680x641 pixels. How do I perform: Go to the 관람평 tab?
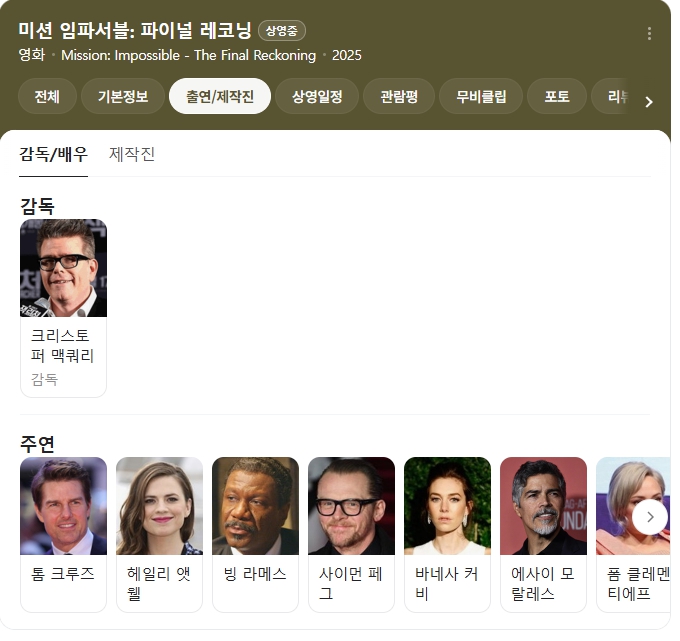pyautogui.click(x=399, y=96)
